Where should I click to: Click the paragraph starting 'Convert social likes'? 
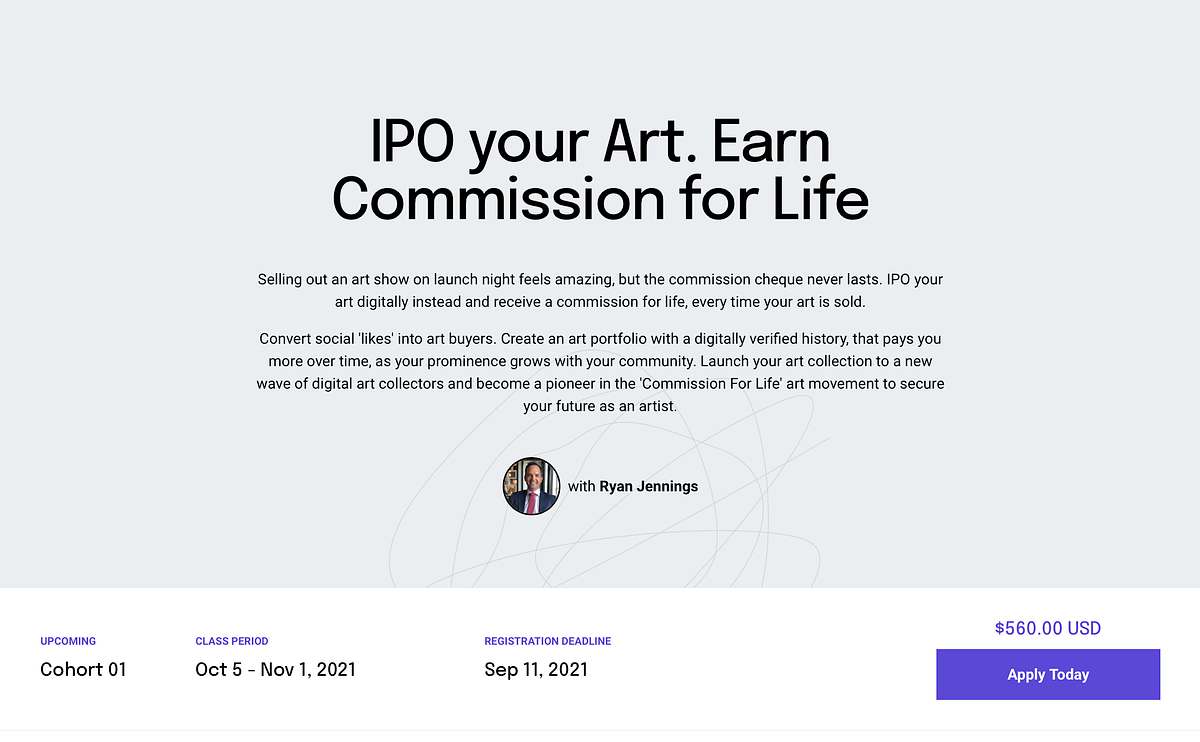[x=600, y=372]
